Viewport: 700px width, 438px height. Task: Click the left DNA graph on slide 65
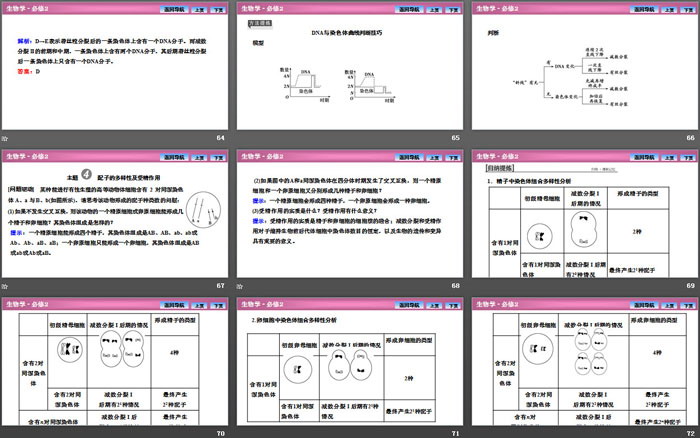(305, 85)
